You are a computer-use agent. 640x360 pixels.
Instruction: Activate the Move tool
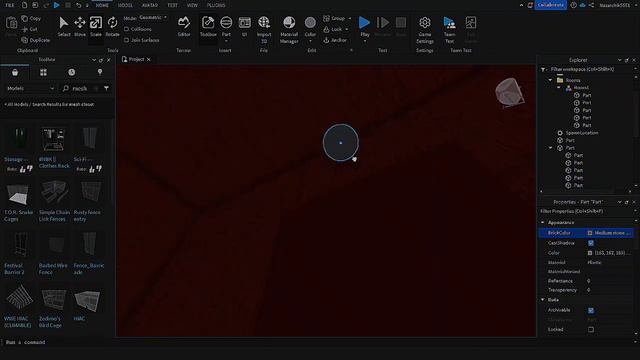pyautogui.click(x=80, y=27)
